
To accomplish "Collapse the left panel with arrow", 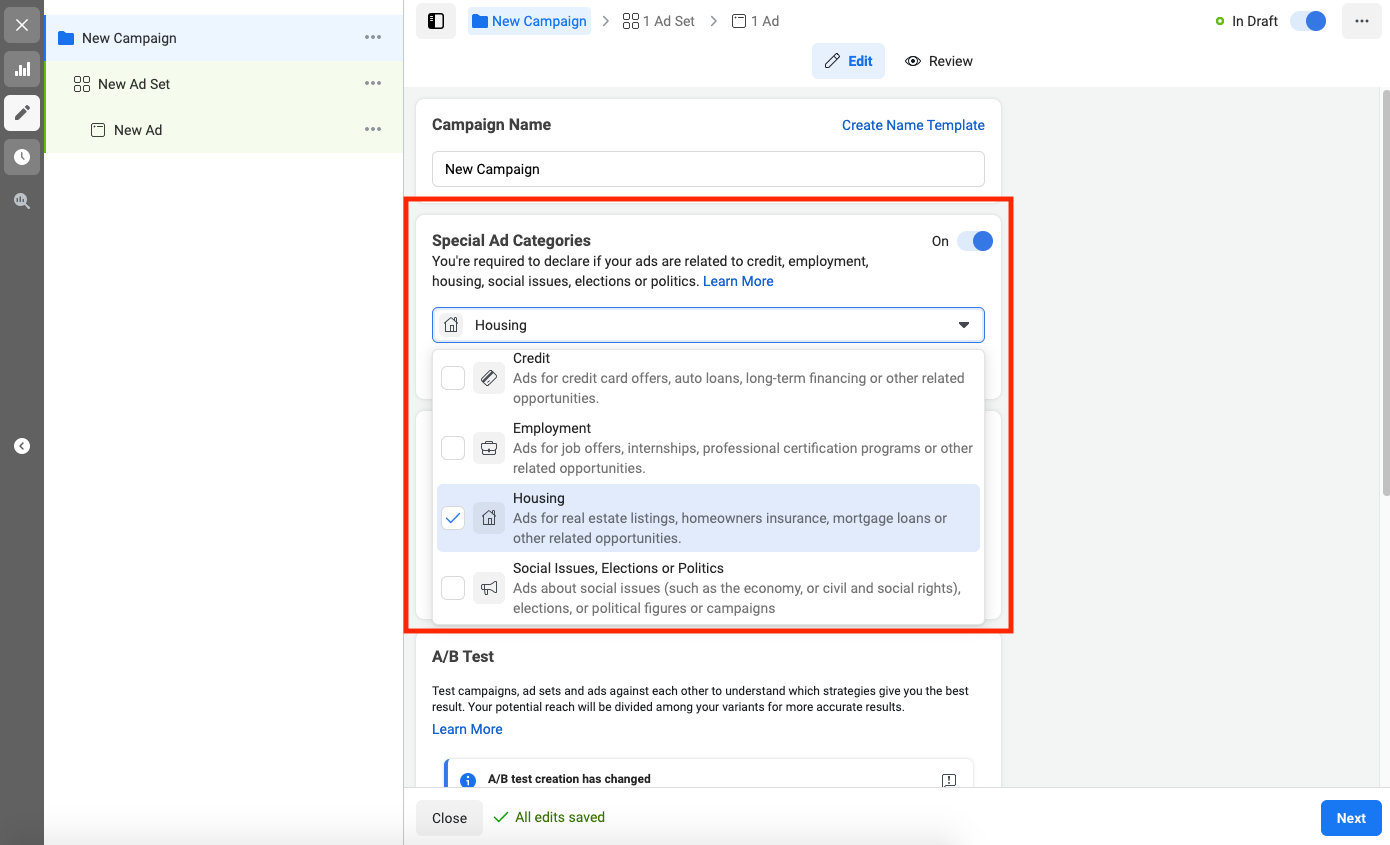I will point(22,446).
